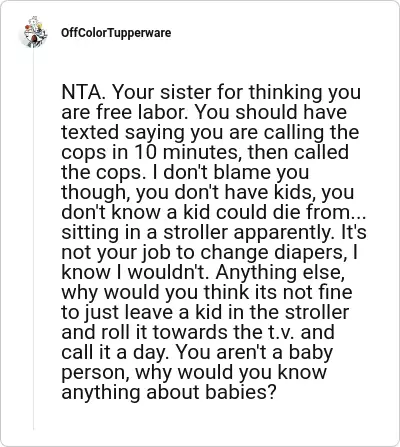The image size is (400, 447).
Task: Open OffColorTupperware's avatar image
Action: click(x=34, y=33)
